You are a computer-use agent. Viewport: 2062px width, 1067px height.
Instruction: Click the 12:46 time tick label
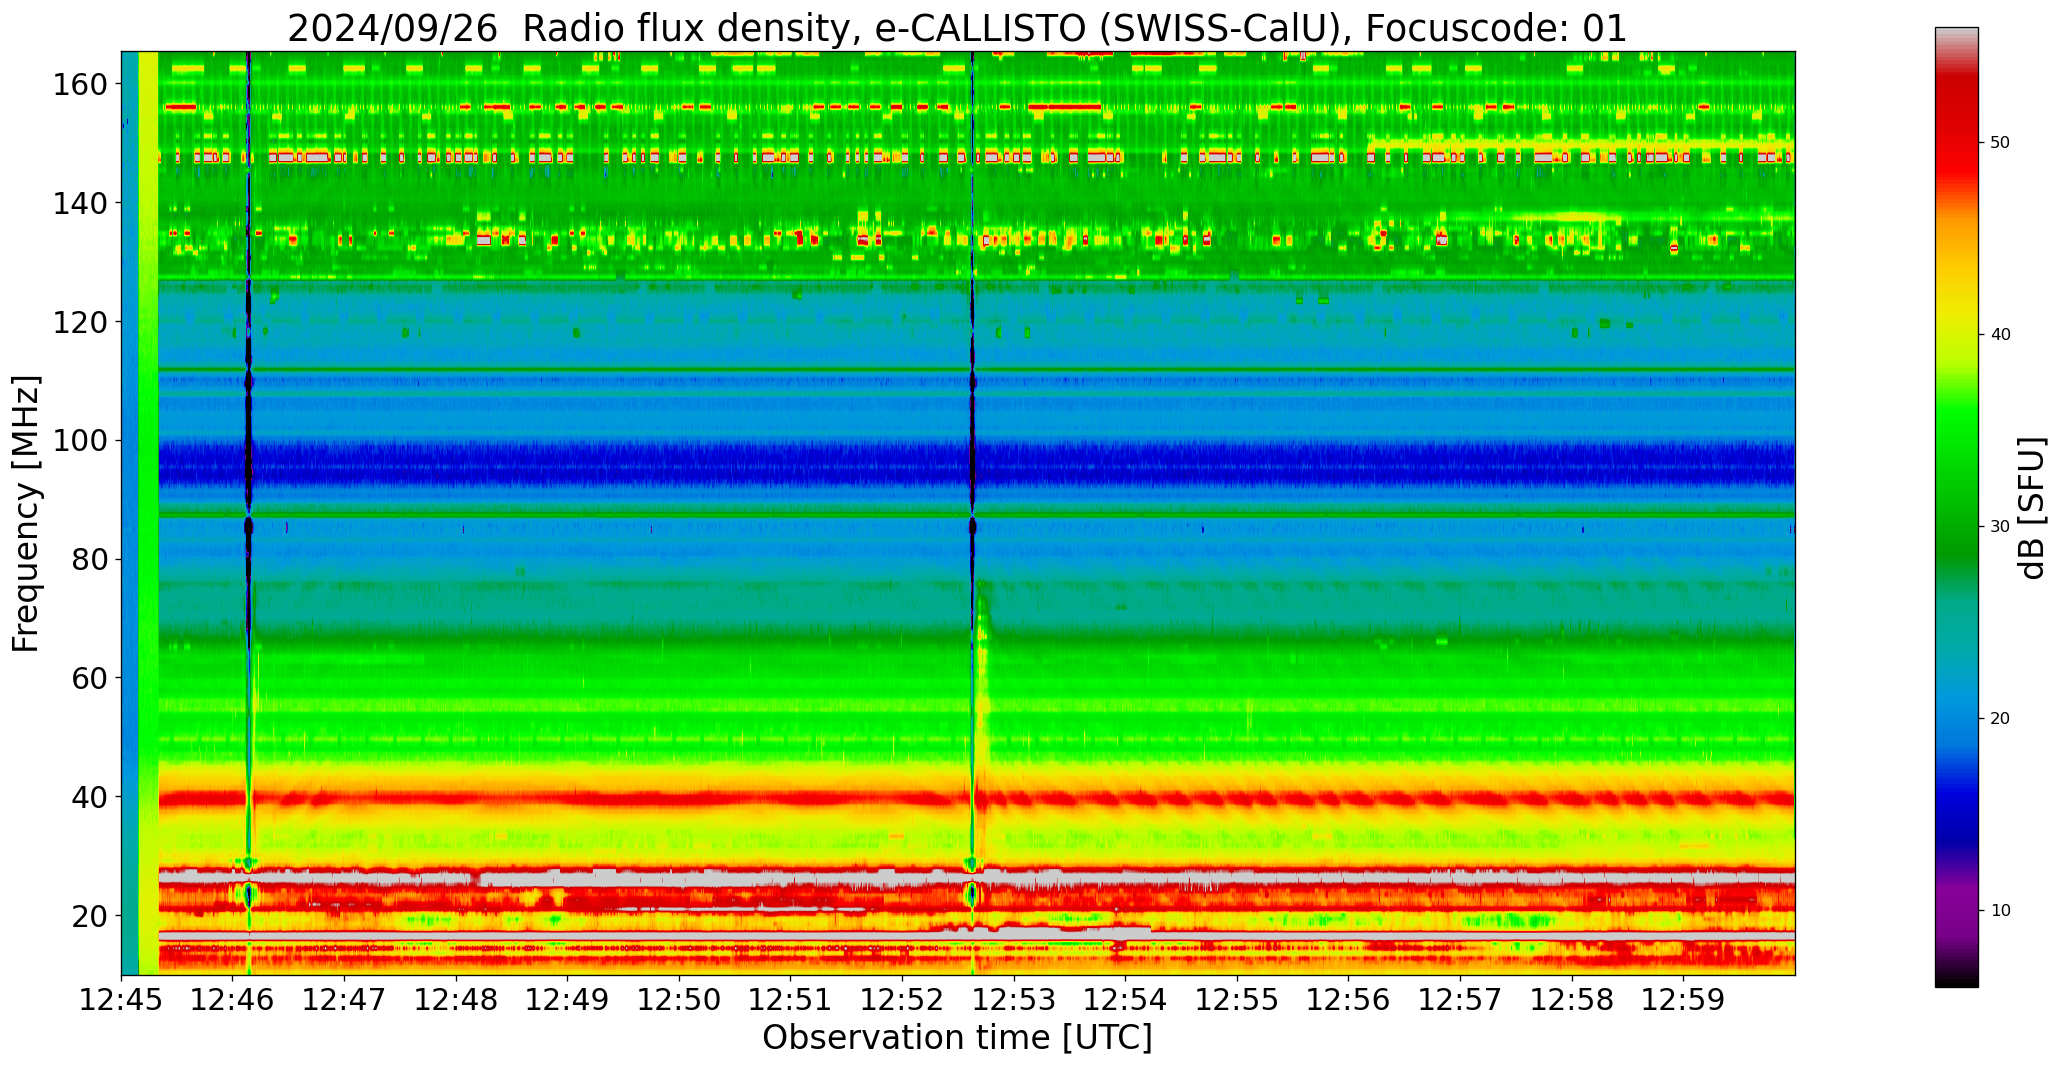[x=233, y=1000]
